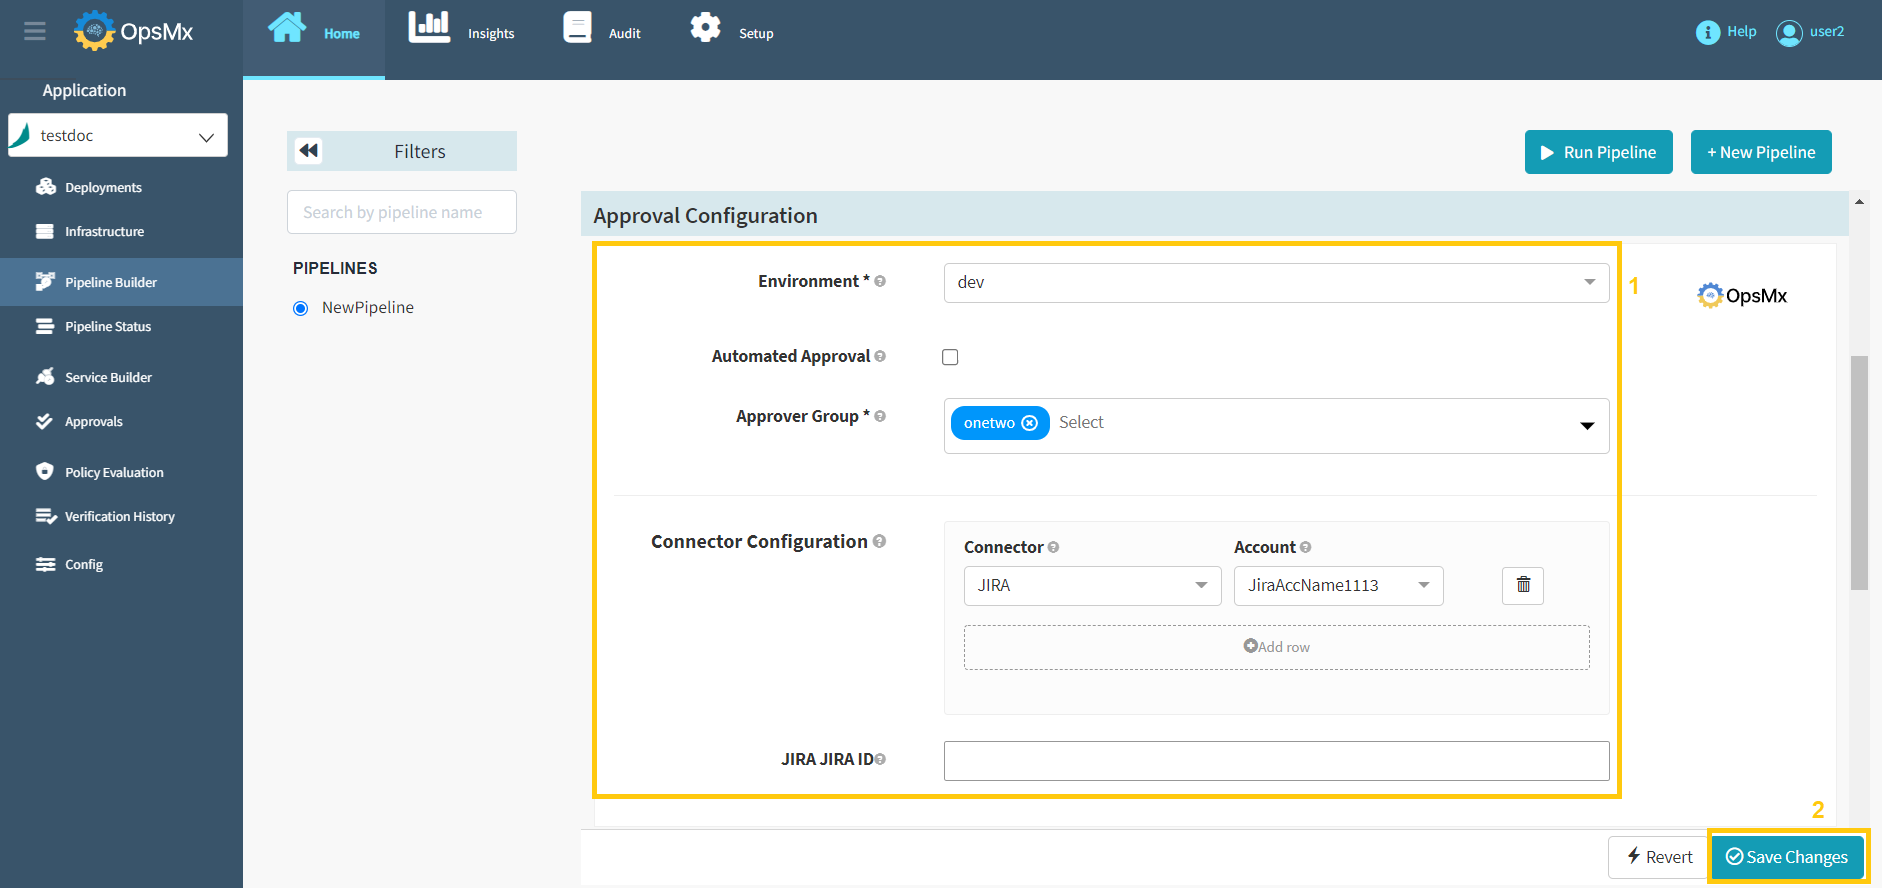Viewport: 1882px width, 888px height.
Task: Click the Save Changes button
Action: coord(1787,857)
